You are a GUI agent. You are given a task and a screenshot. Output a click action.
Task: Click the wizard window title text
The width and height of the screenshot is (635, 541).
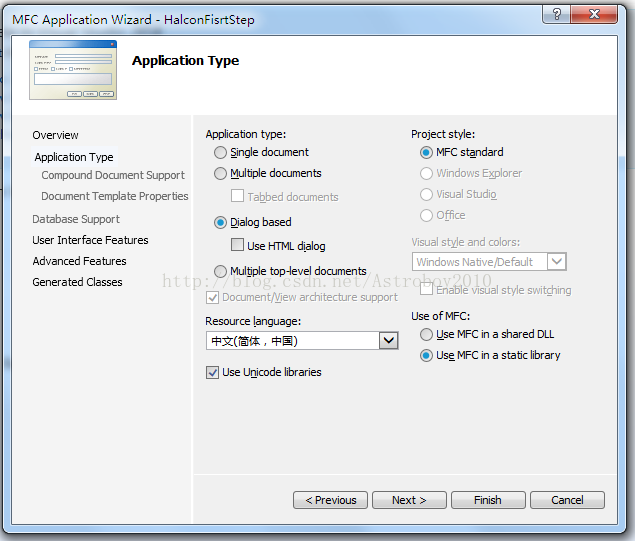coord(133,19)
